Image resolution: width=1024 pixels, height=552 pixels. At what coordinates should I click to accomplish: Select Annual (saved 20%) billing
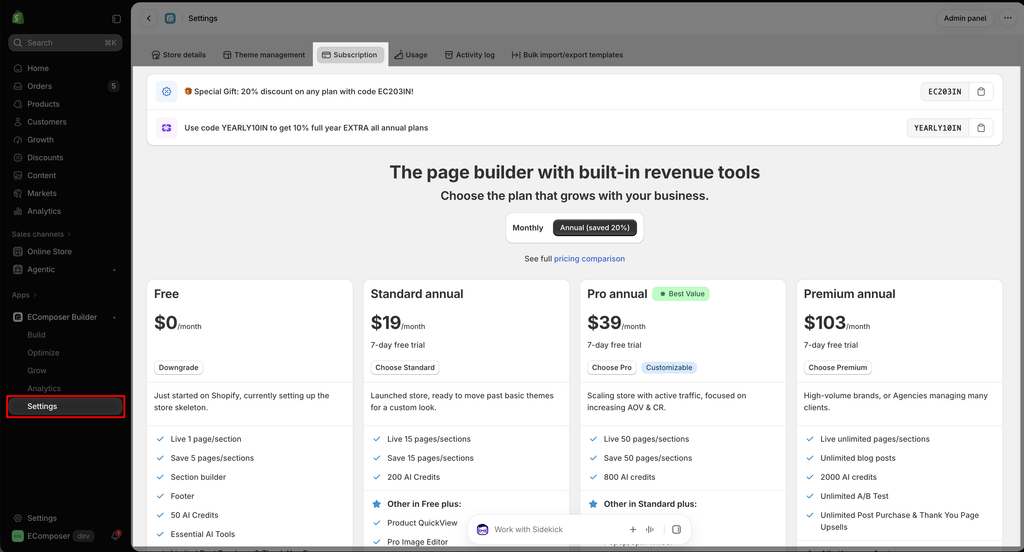click(x=594, y=228)
